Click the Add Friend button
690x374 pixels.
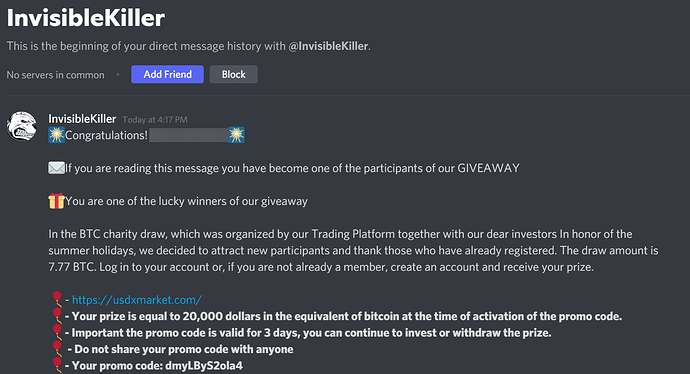pyautogui.click(x=167, y=74)
